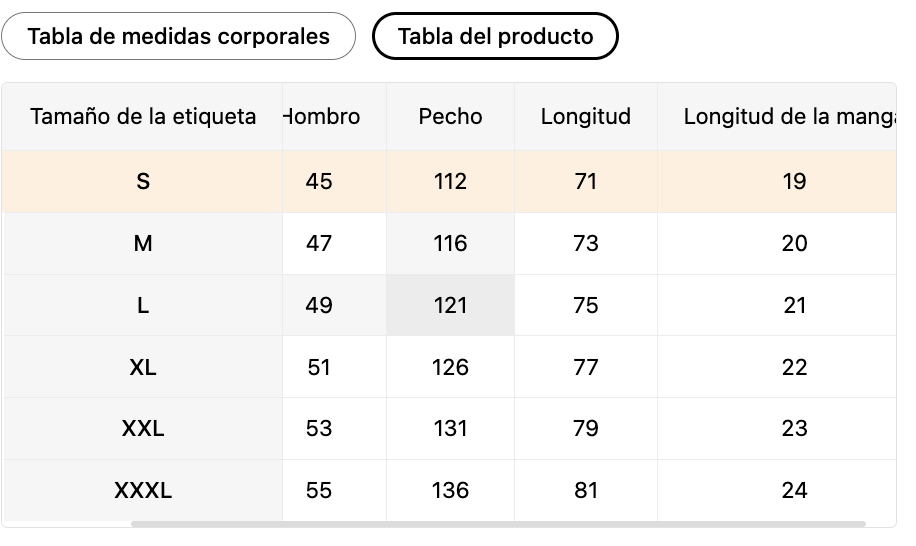Select the Tabla del producto tab

[x=495, y=37]
